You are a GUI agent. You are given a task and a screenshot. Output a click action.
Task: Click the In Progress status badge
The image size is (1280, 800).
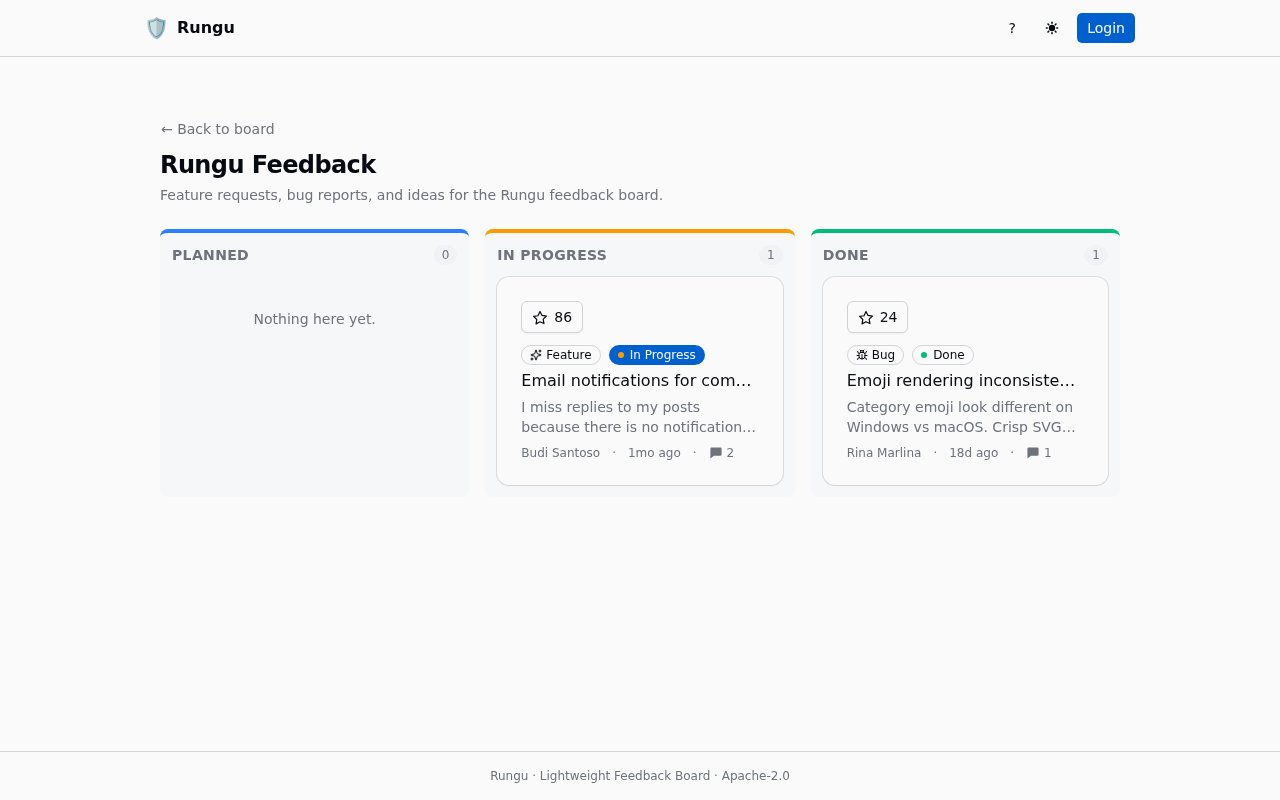coord(657,355)
